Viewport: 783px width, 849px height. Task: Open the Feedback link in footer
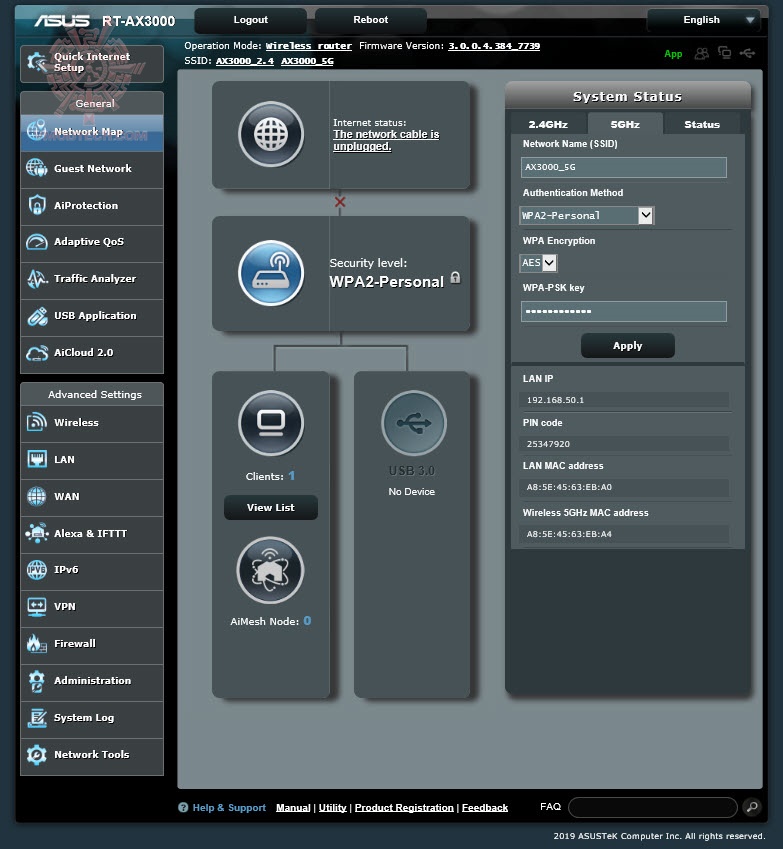pyautogui.click(x=485, y=807)
